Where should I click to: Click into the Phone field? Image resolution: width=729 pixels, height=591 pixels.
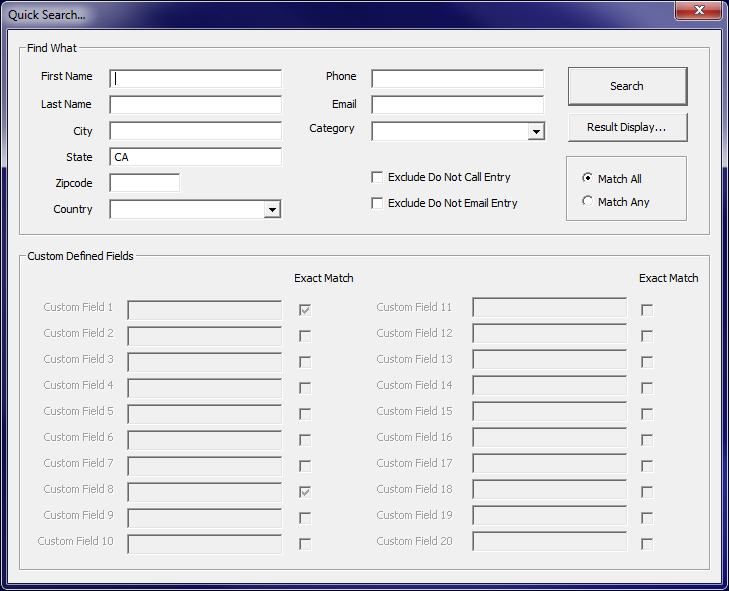(457, 79)
